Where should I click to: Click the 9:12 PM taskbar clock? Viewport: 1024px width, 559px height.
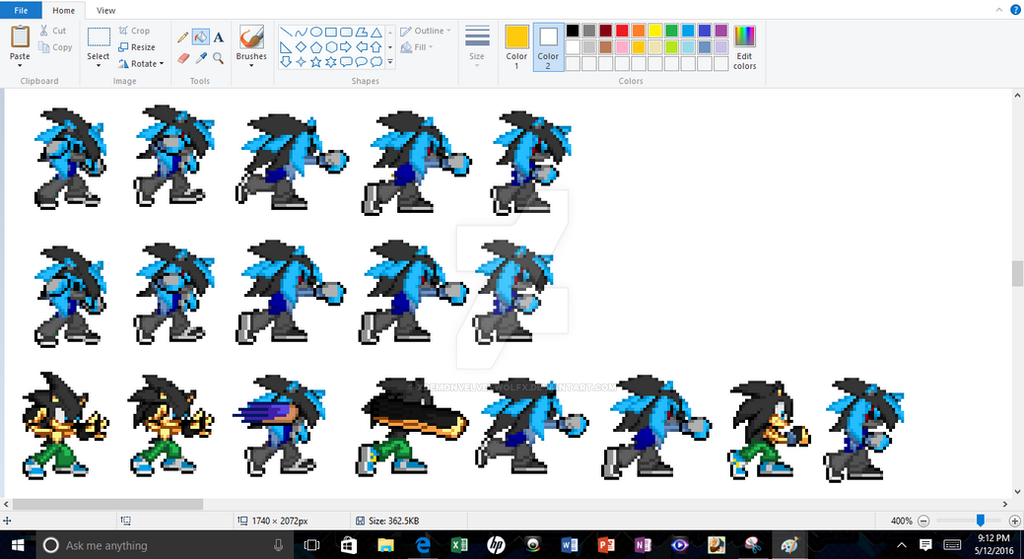click(994, 538)
